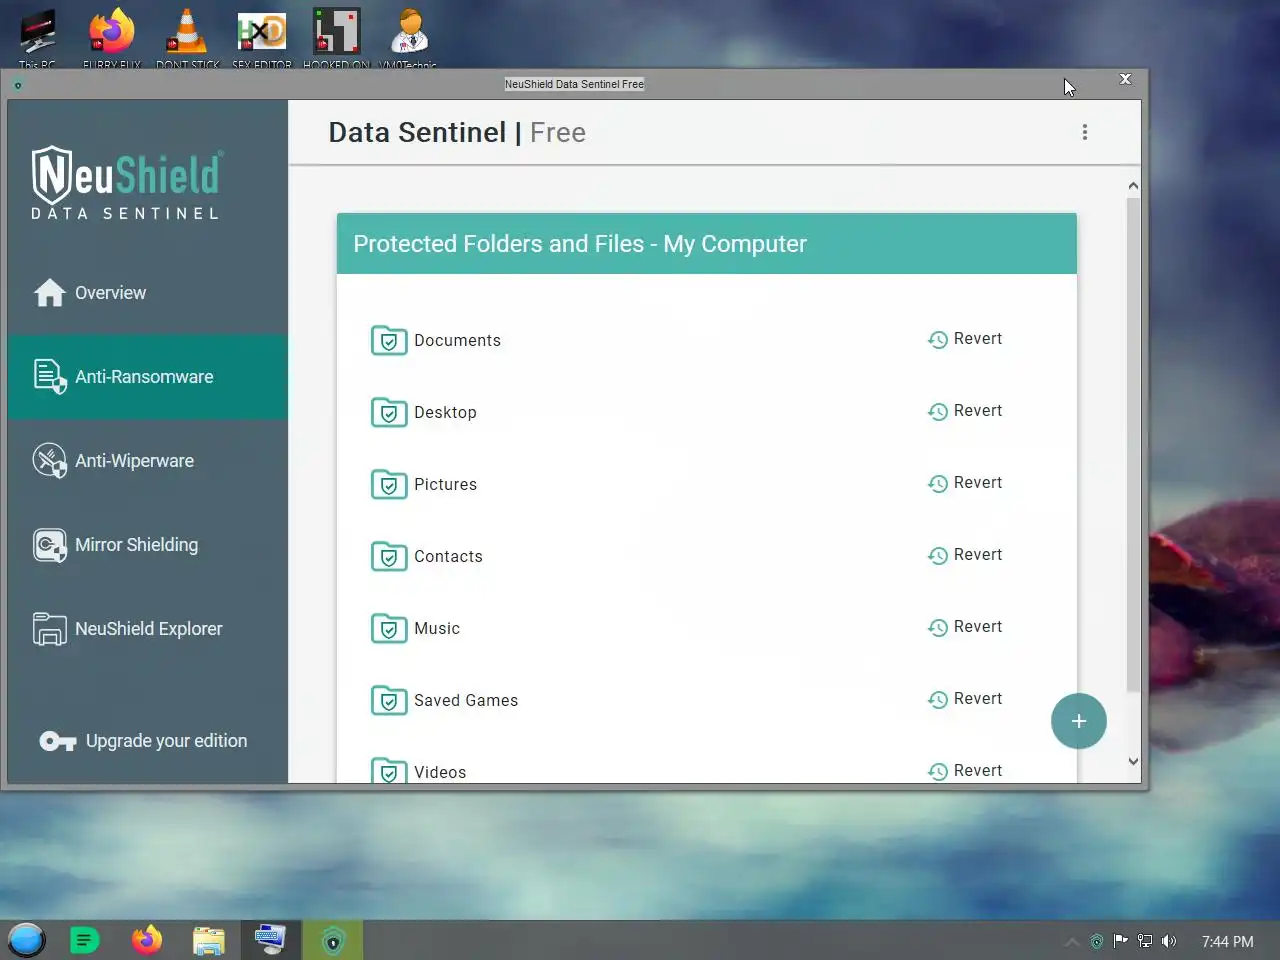Show hidden tray icons arrow
The image size is (1280, 960).
pos(1072,941)
